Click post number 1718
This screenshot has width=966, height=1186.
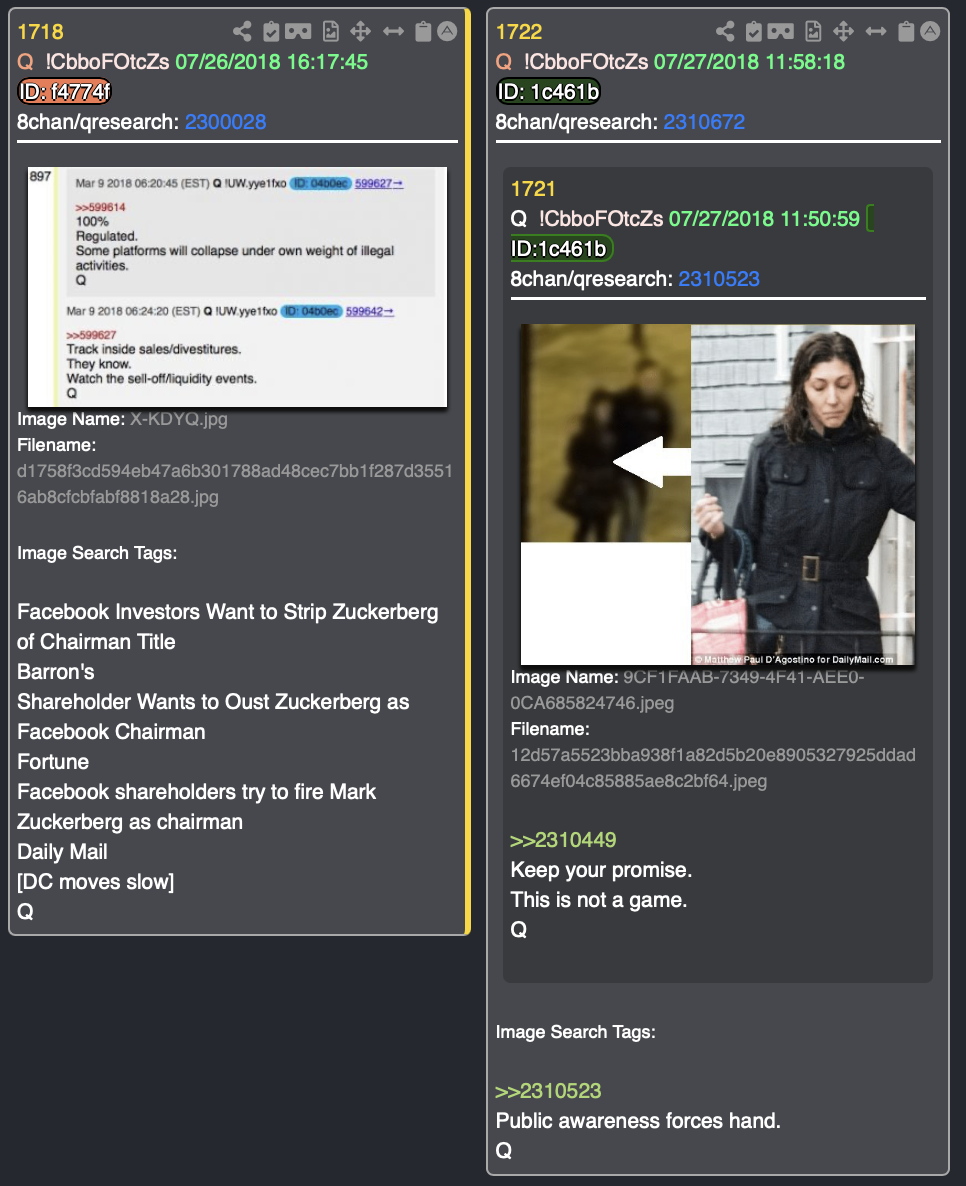tap(41, 32)
